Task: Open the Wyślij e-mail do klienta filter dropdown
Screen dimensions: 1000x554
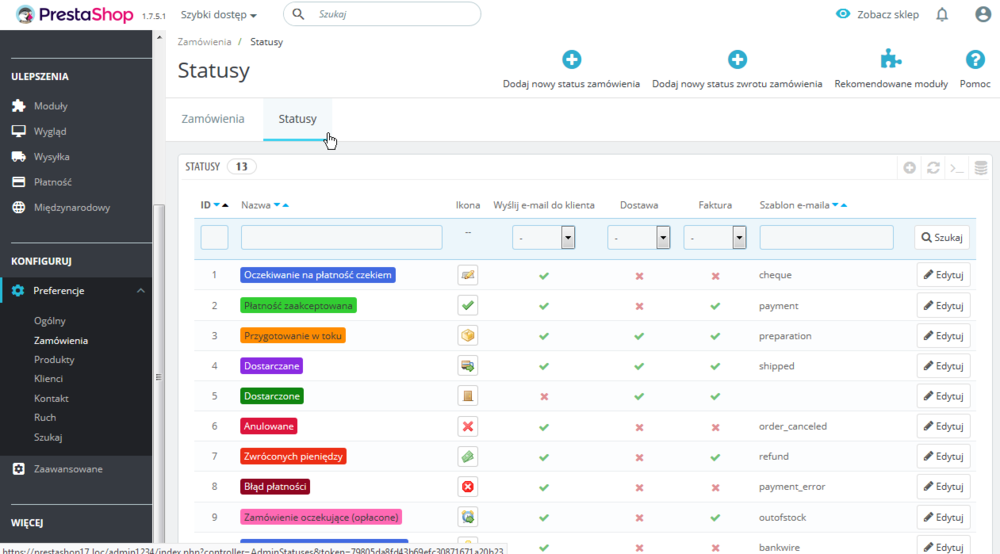Action: [x=543, y=237]
